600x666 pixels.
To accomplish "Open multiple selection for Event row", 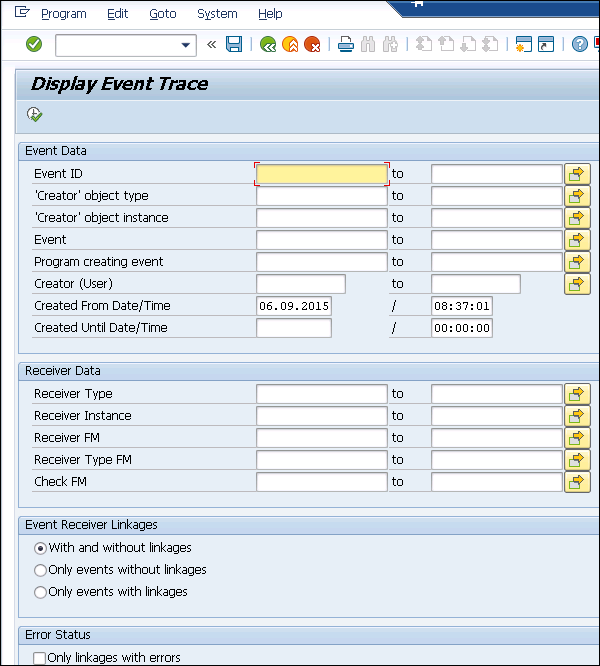I will [577, 240].
